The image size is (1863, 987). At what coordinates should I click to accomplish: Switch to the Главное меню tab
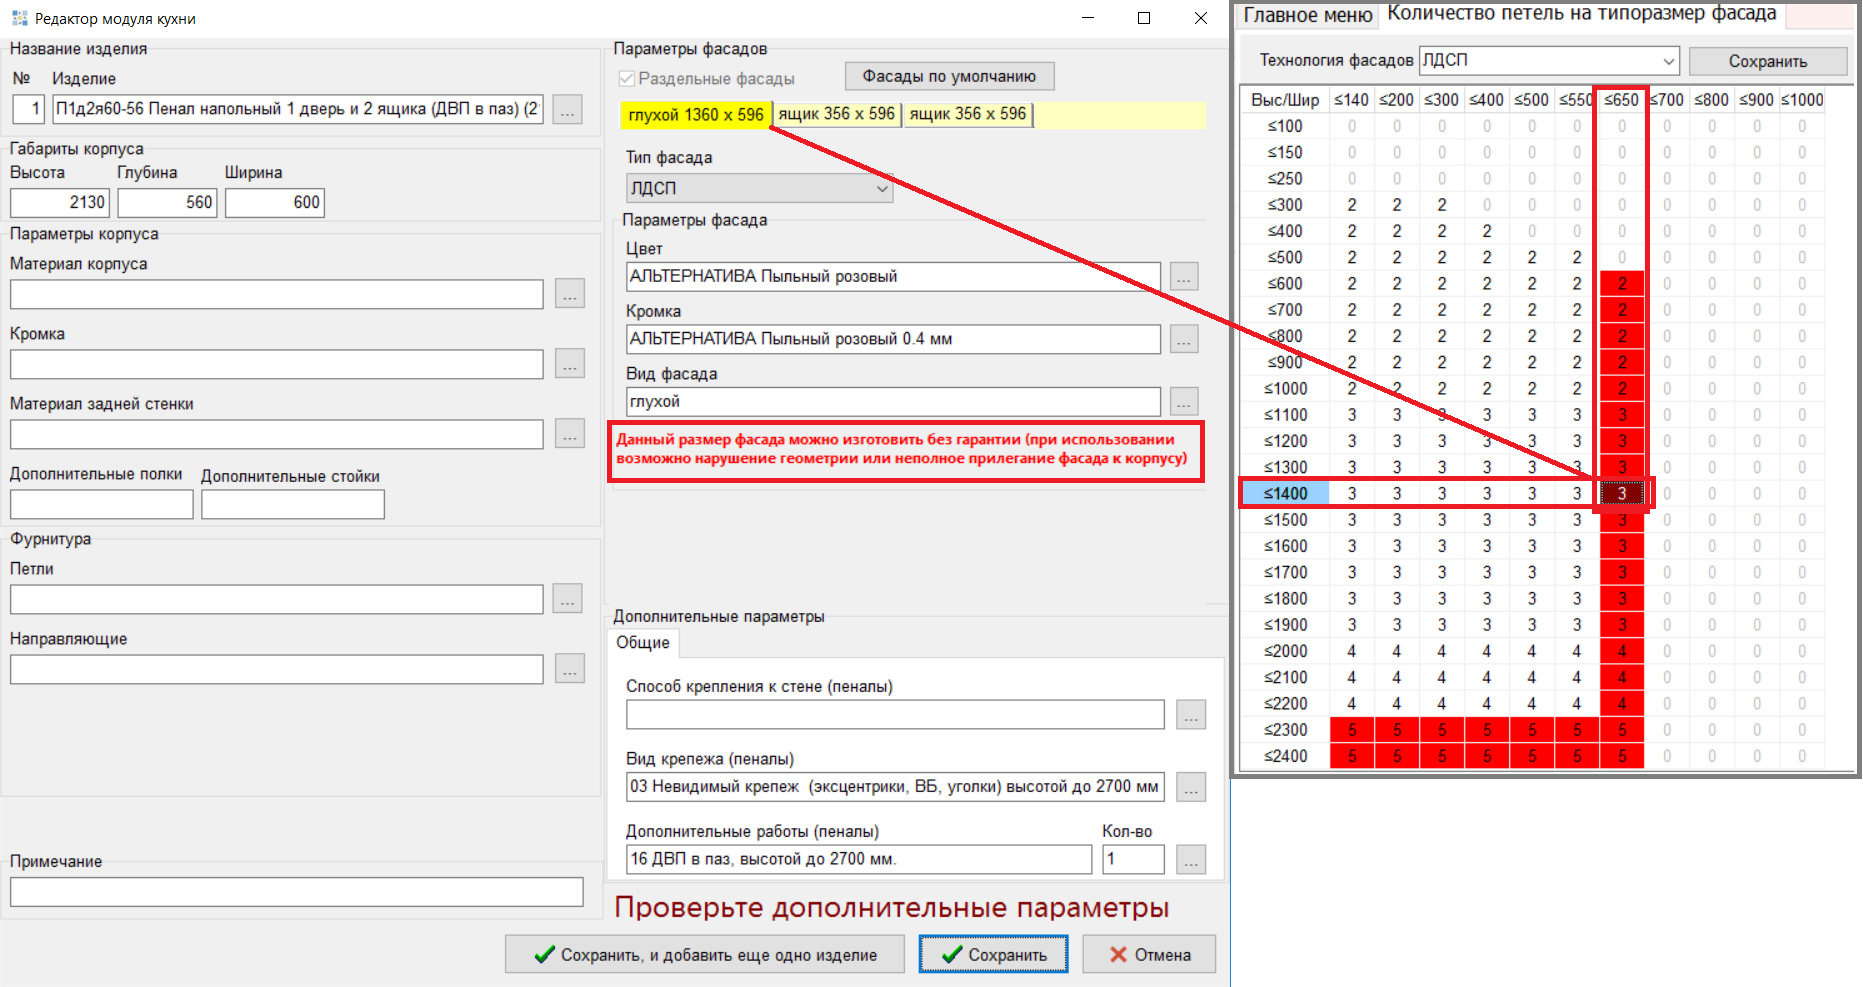(x=1307, y=15)
